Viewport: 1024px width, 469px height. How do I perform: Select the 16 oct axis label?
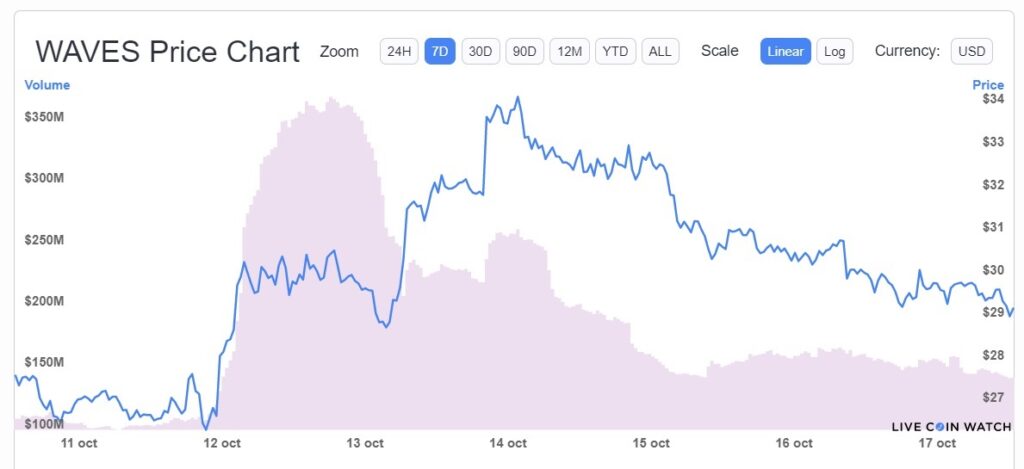pyautogui.click(x=794, y=444)
